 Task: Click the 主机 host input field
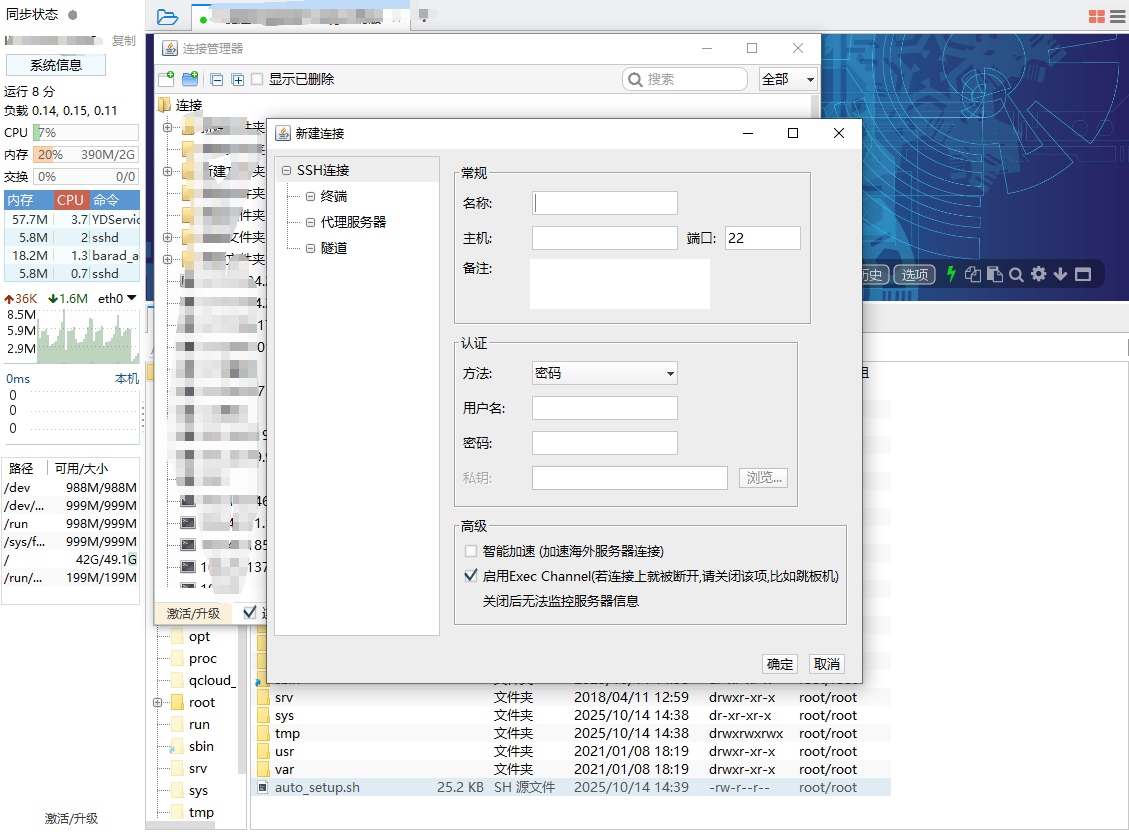(x=604, y=238)
